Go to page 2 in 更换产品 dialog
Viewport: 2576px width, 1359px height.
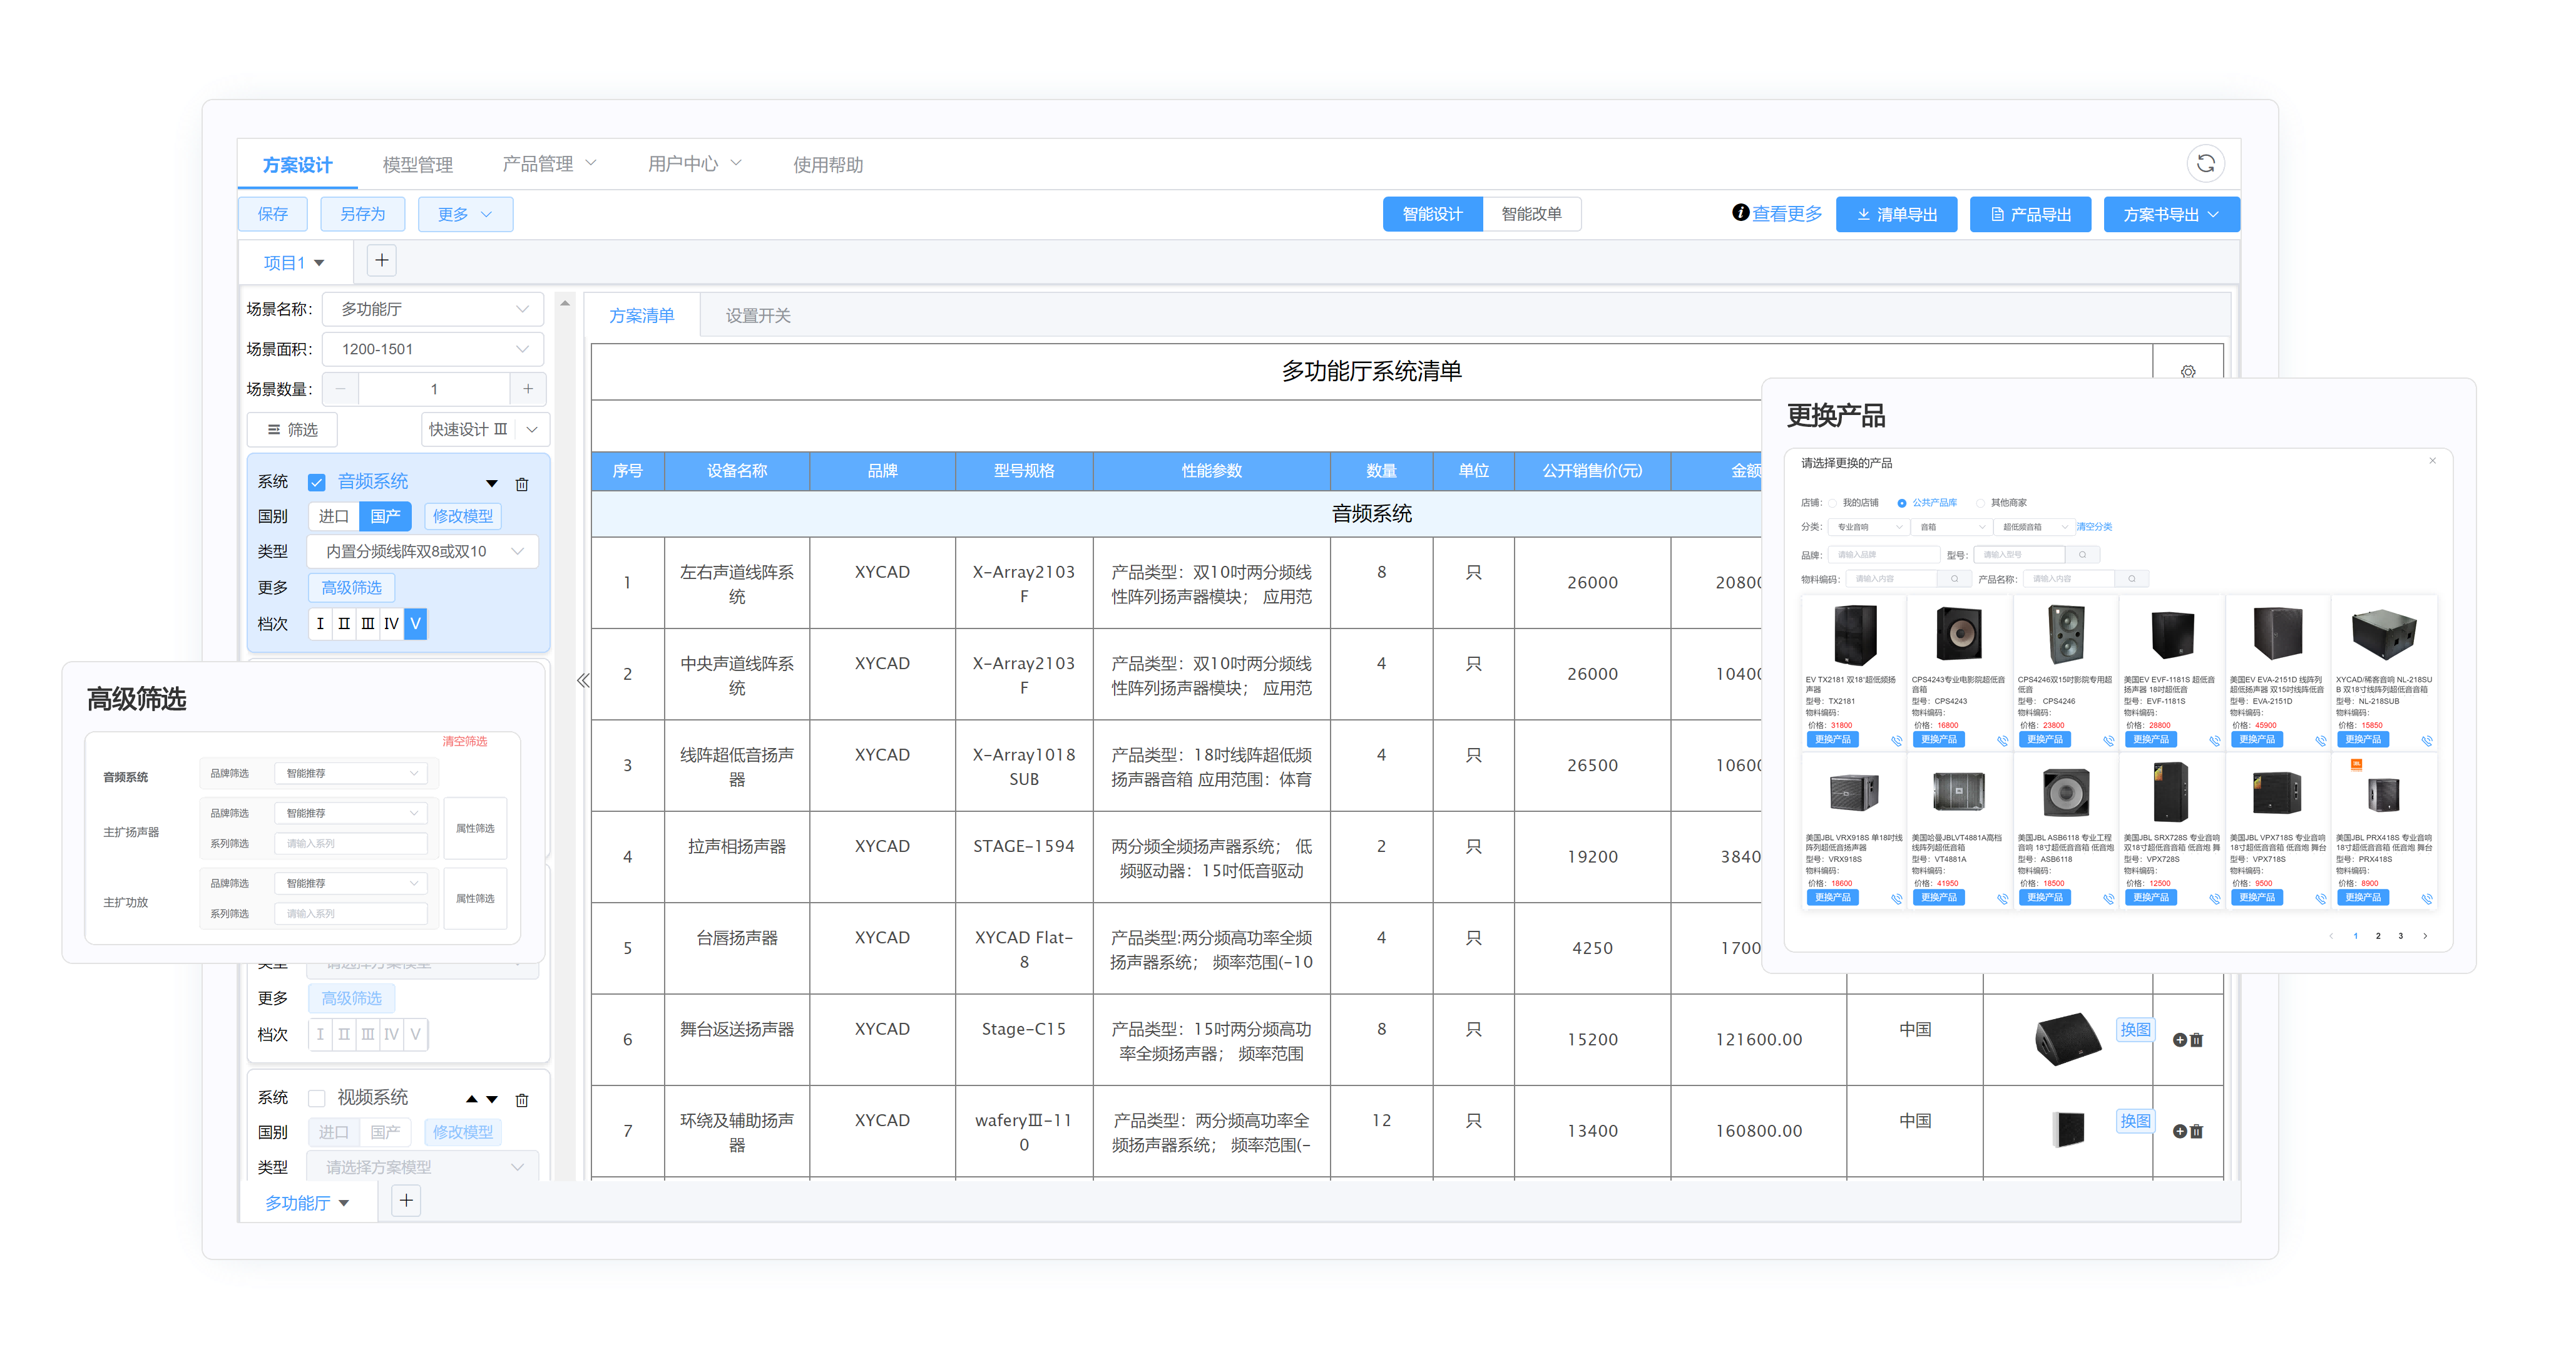coord(2378,936)
